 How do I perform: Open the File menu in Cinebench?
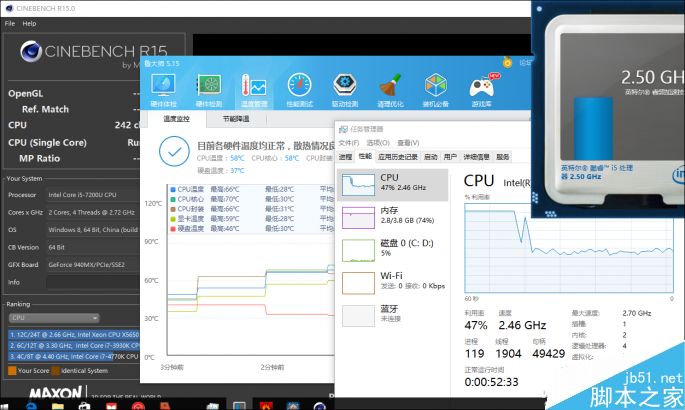[x=10, y=24]
